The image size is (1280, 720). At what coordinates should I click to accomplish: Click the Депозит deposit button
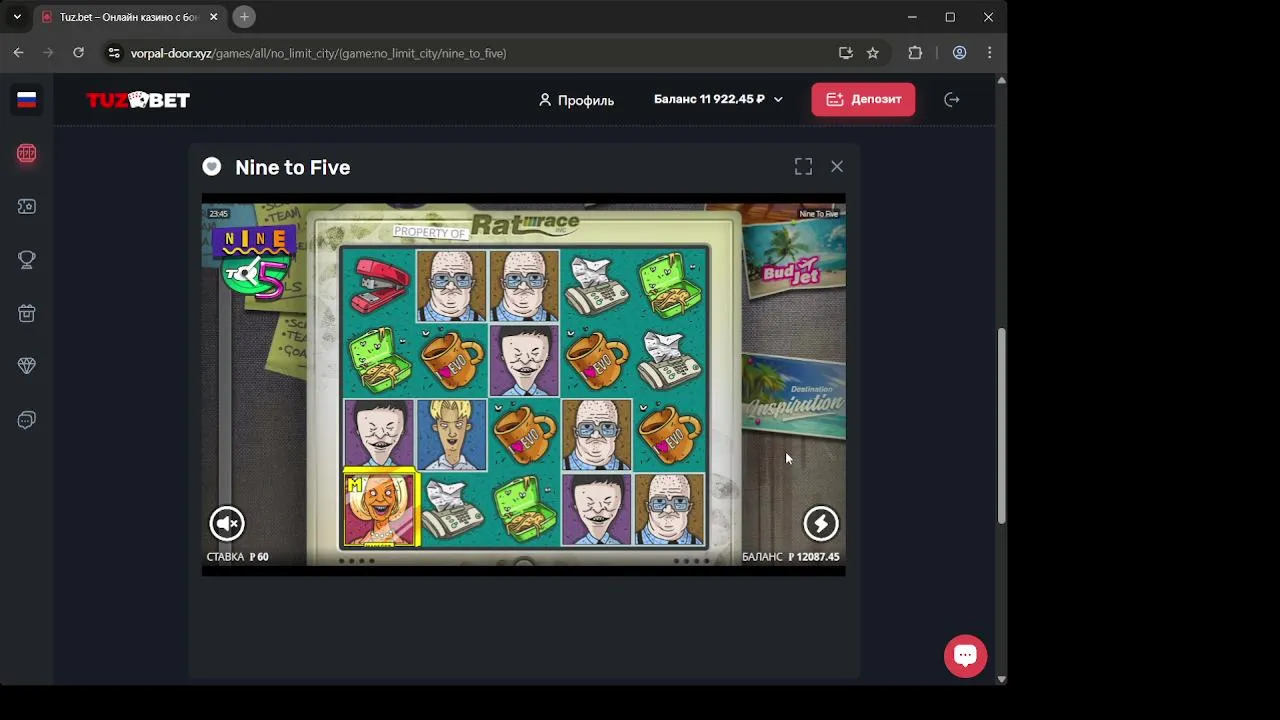[x=863, y=99]
